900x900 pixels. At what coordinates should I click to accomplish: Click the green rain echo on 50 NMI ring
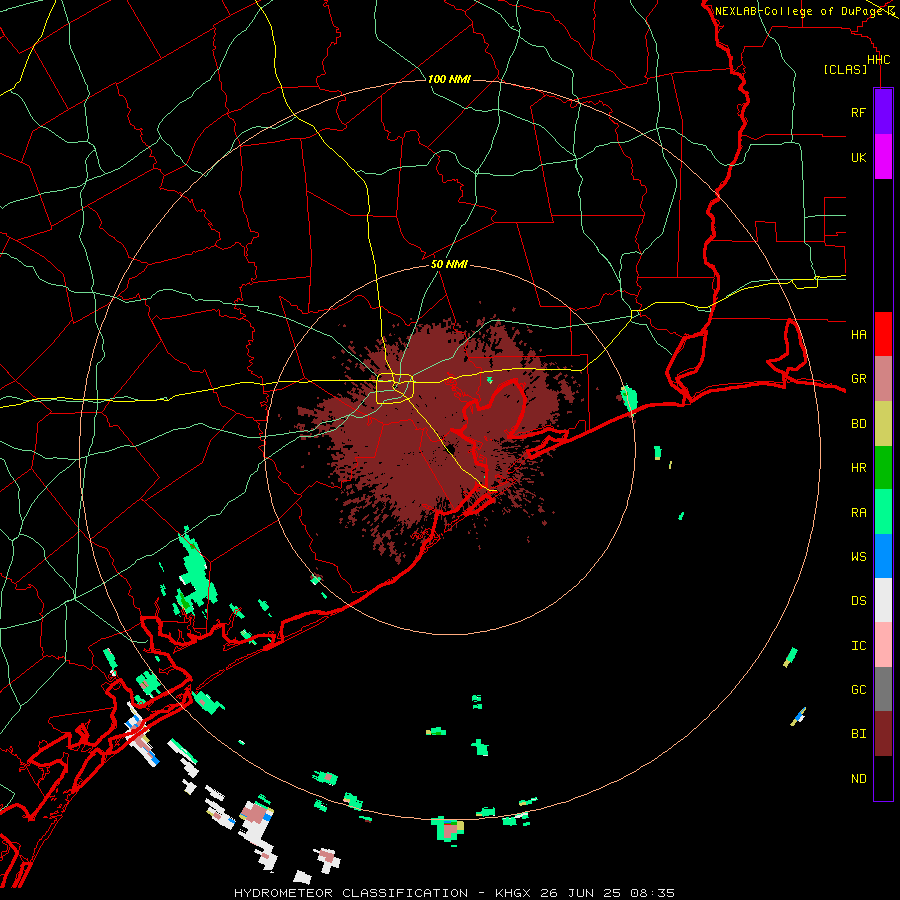point(629,397)
